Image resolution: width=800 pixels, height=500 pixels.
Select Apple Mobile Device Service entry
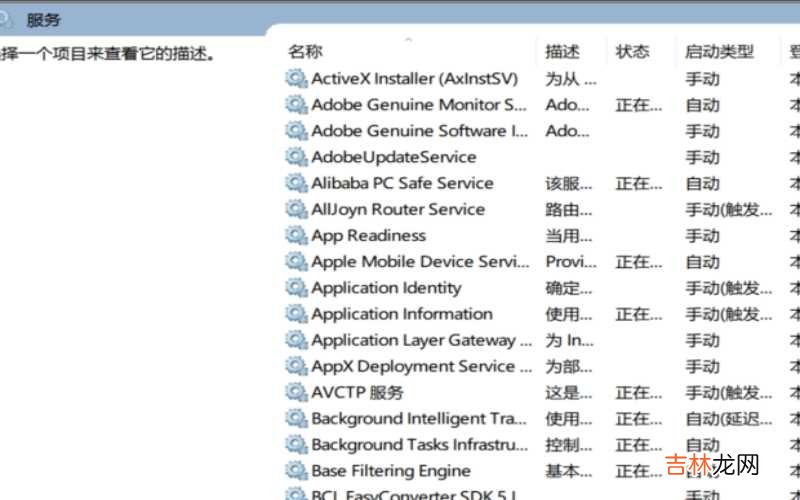pyautogui.click(x=420, y=262)
